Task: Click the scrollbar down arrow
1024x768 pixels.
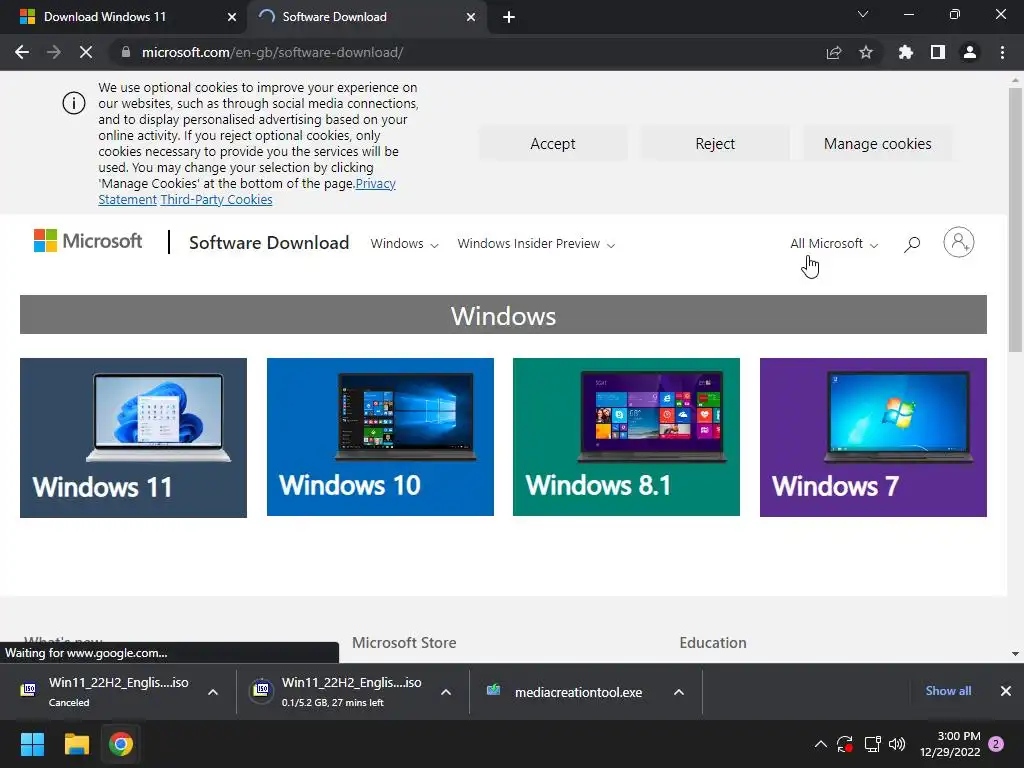Action: pos(1015,654)
